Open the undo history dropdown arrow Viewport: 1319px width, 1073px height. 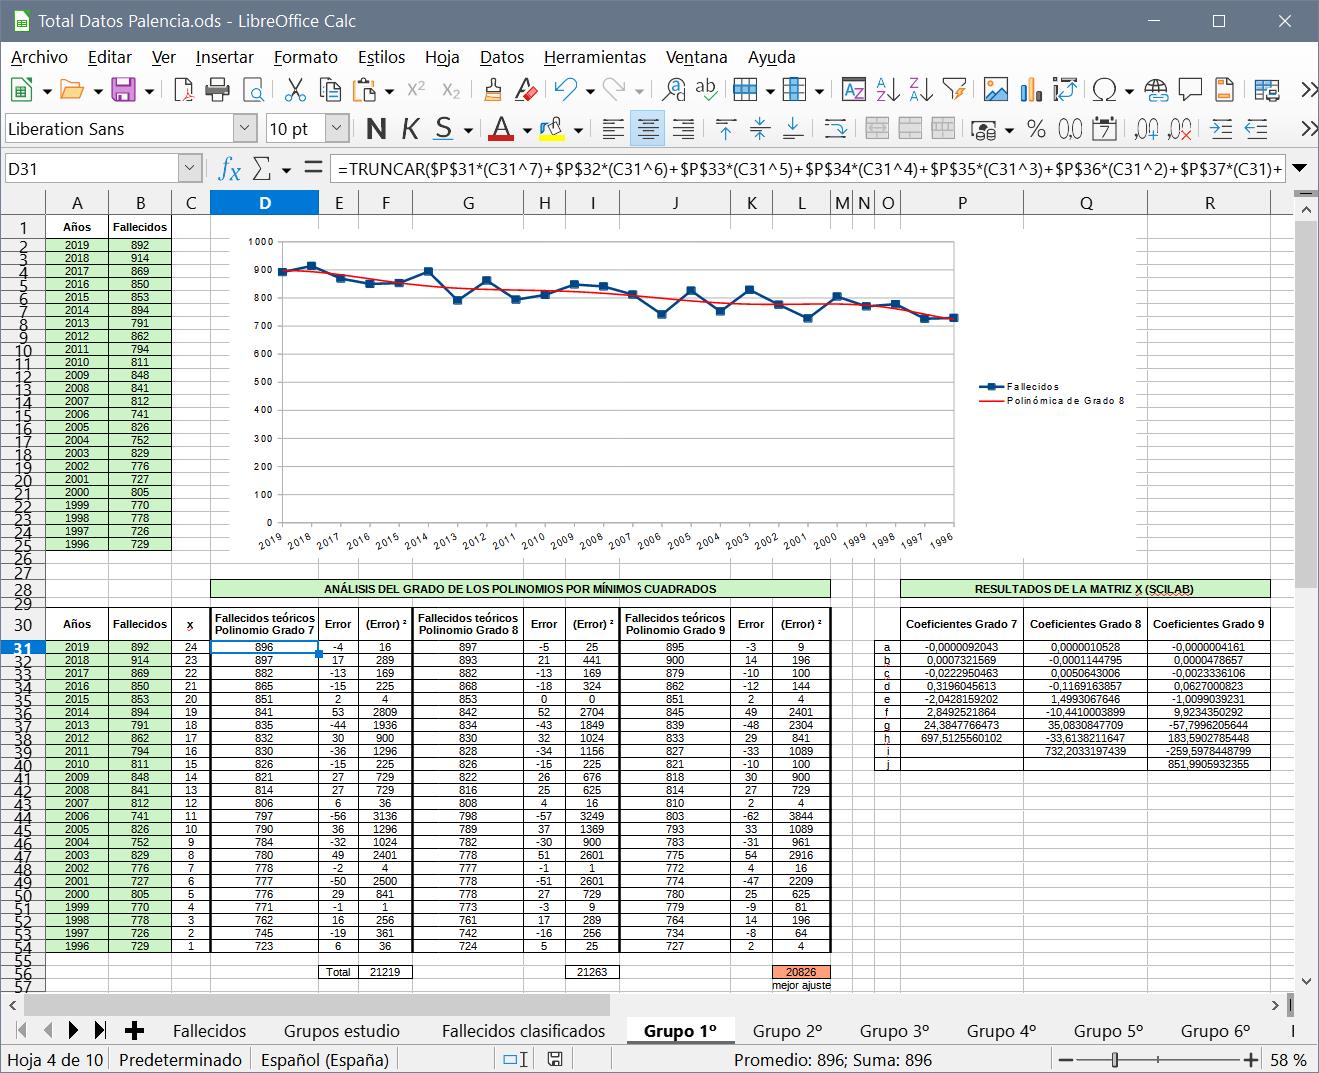(x=590, y=91)
